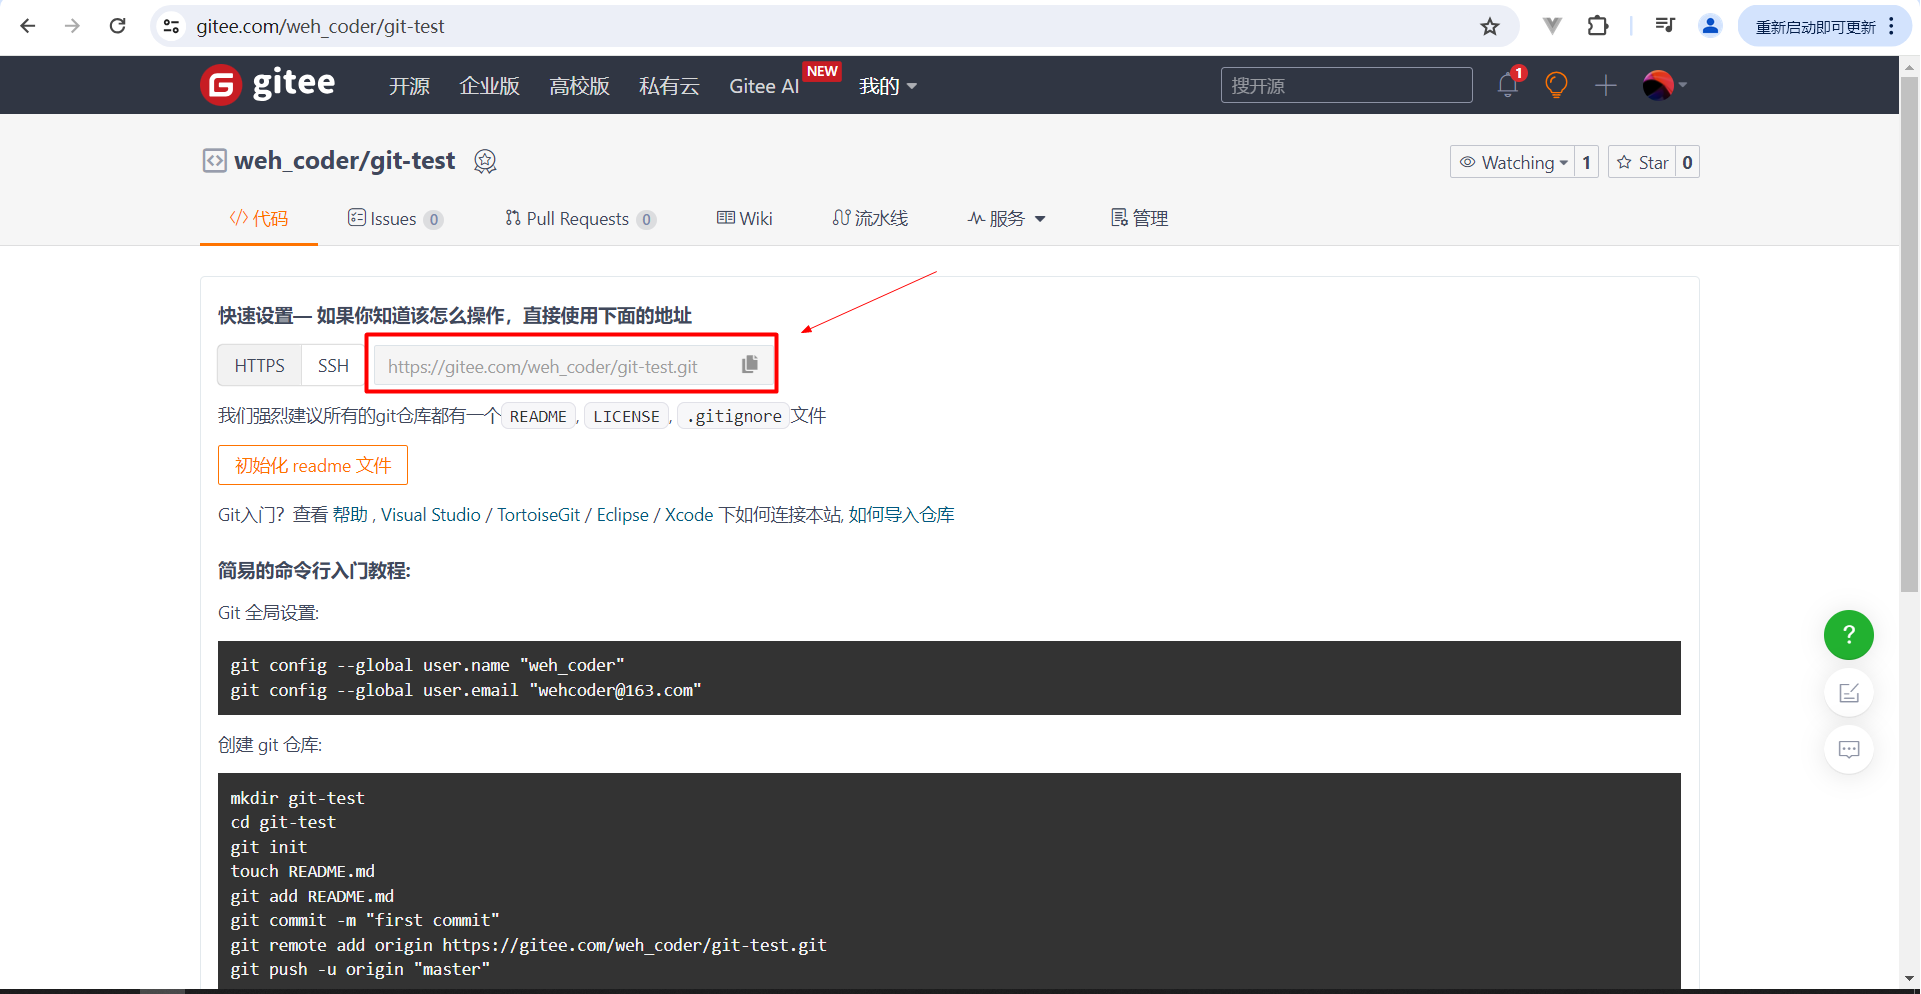Open Chrome menu three dots

tap(1891, 26)
